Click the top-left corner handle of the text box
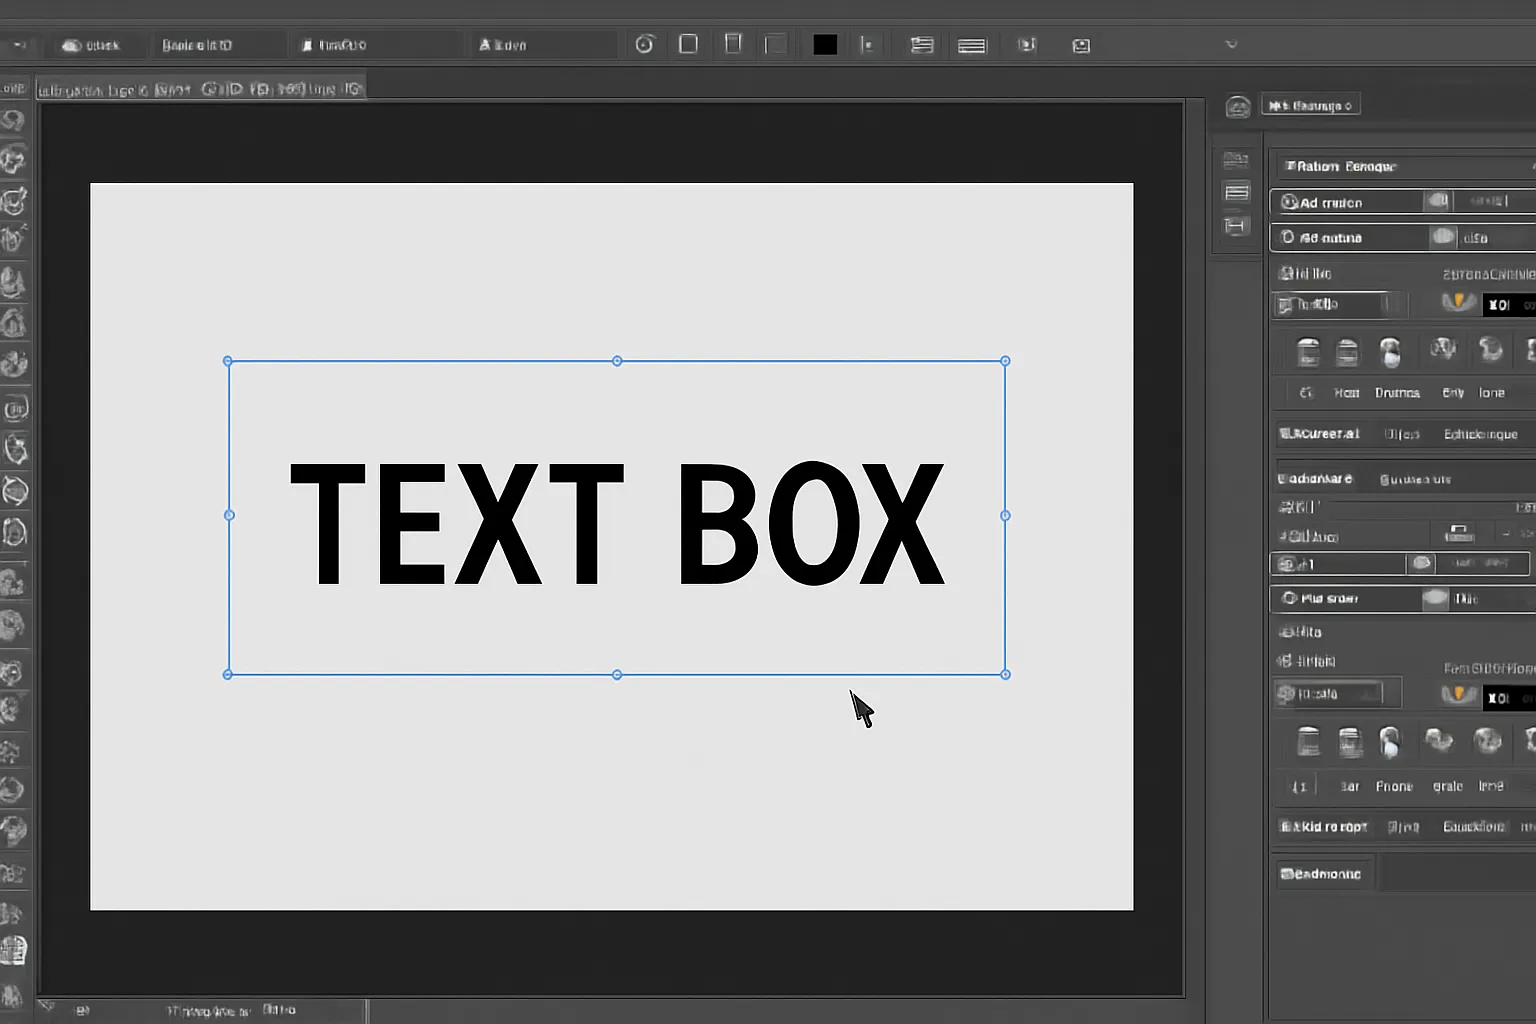Screen dimensions: 1536x1024 point(228,361)
